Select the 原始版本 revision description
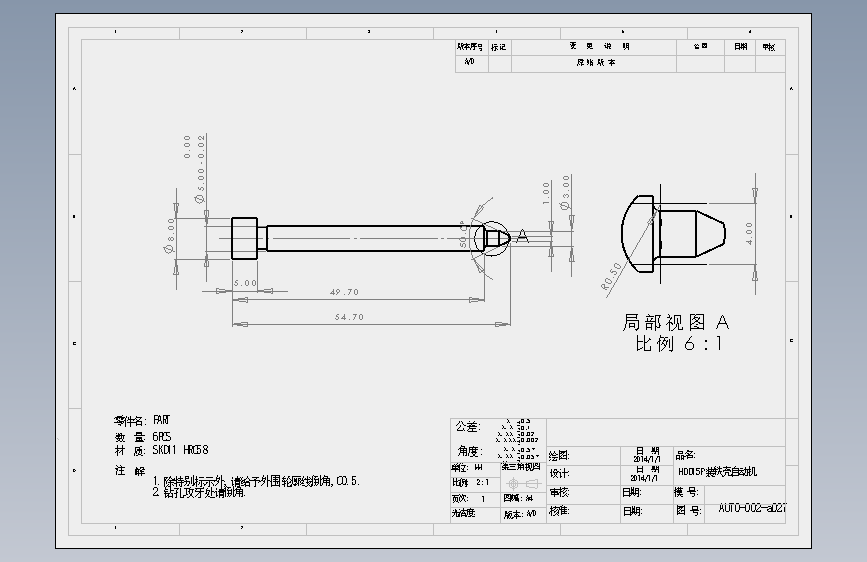The width and height of the screenshot is (867, 562). point(596,63)
